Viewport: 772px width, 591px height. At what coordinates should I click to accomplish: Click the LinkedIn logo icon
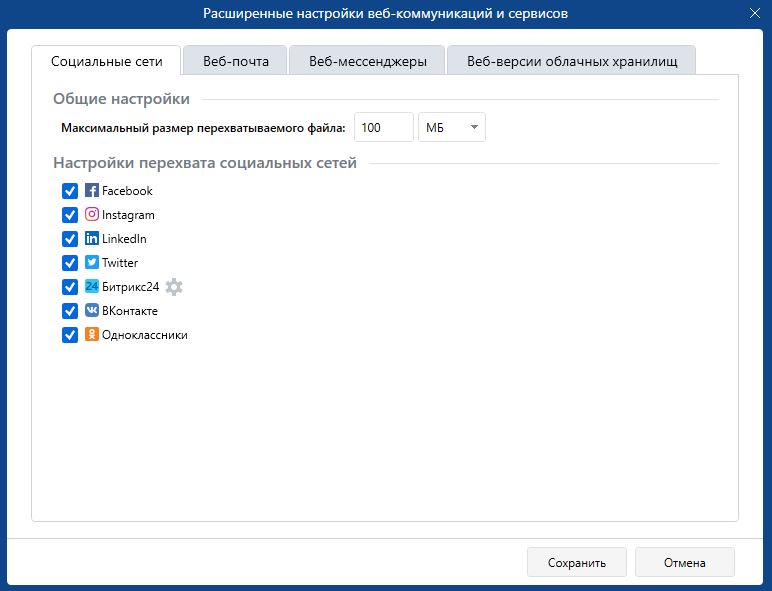(92, 238)
